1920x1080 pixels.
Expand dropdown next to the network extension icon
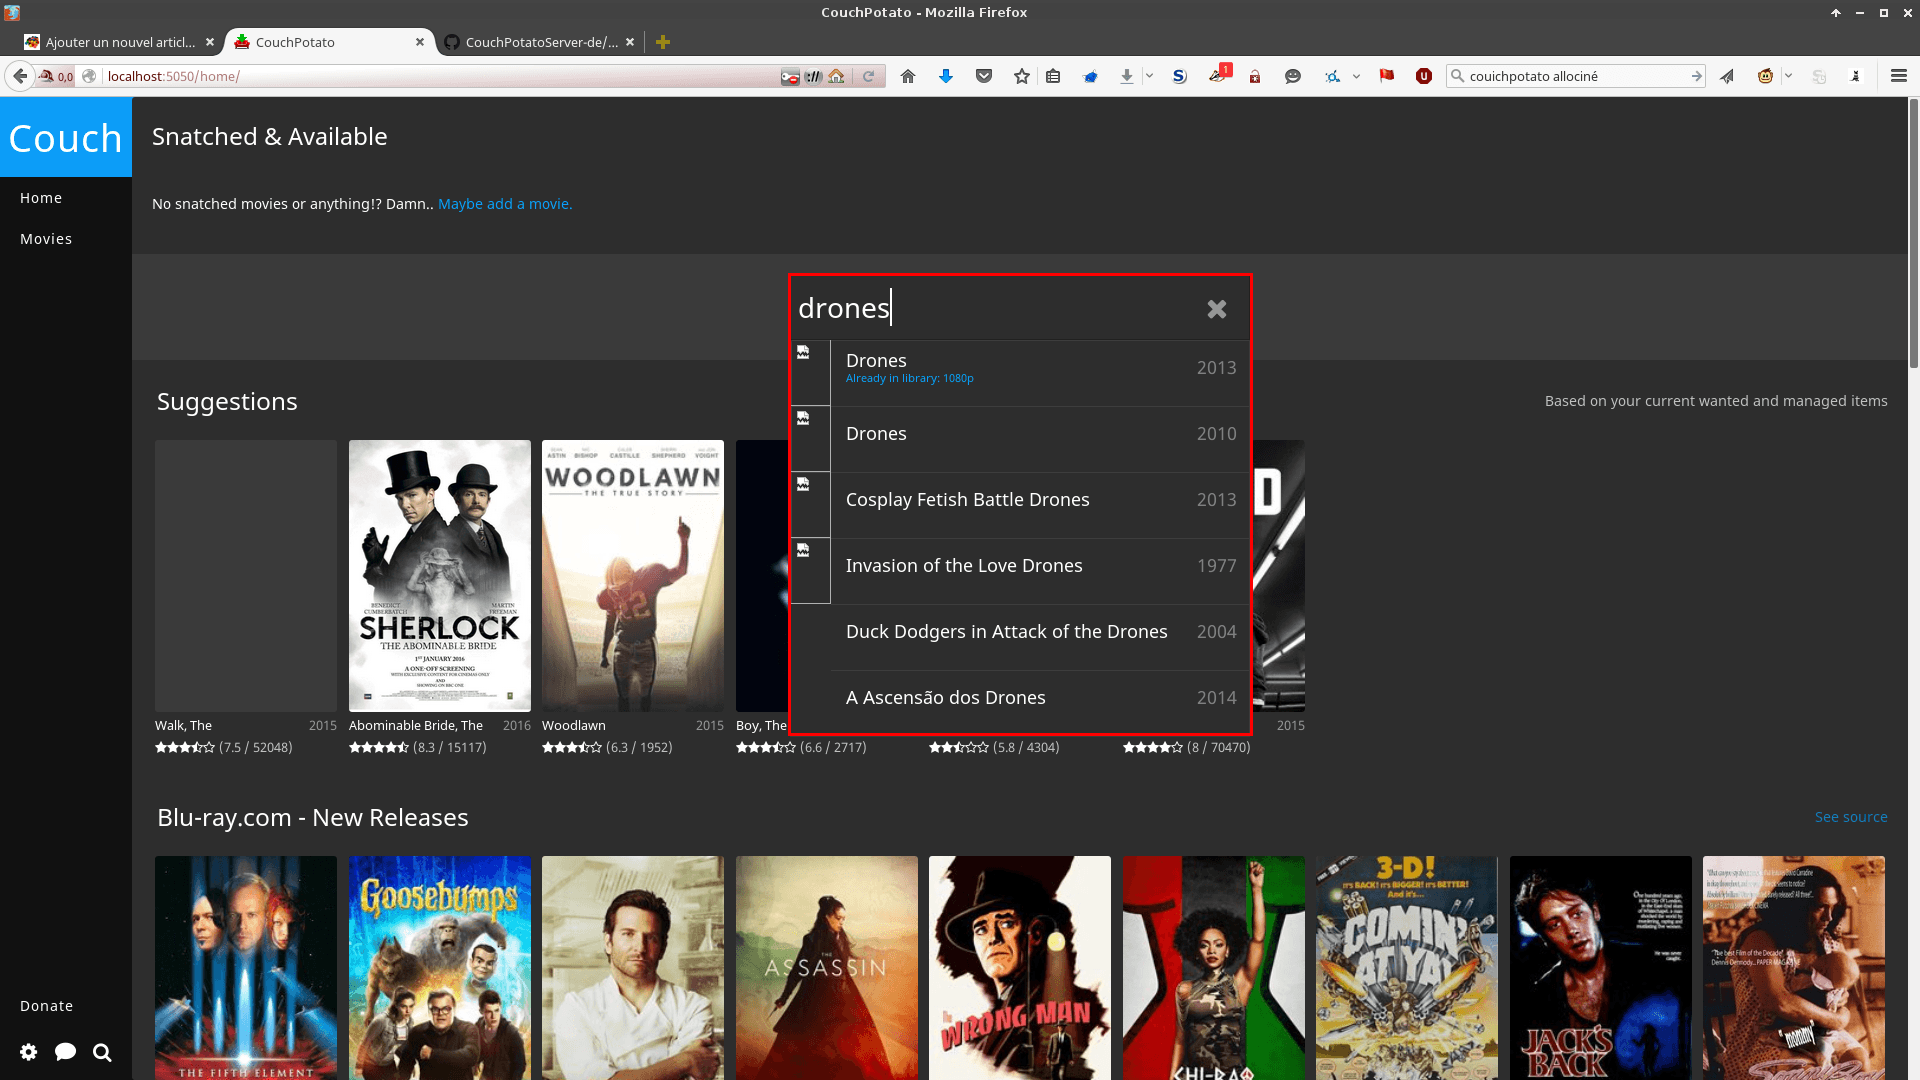1356,76
